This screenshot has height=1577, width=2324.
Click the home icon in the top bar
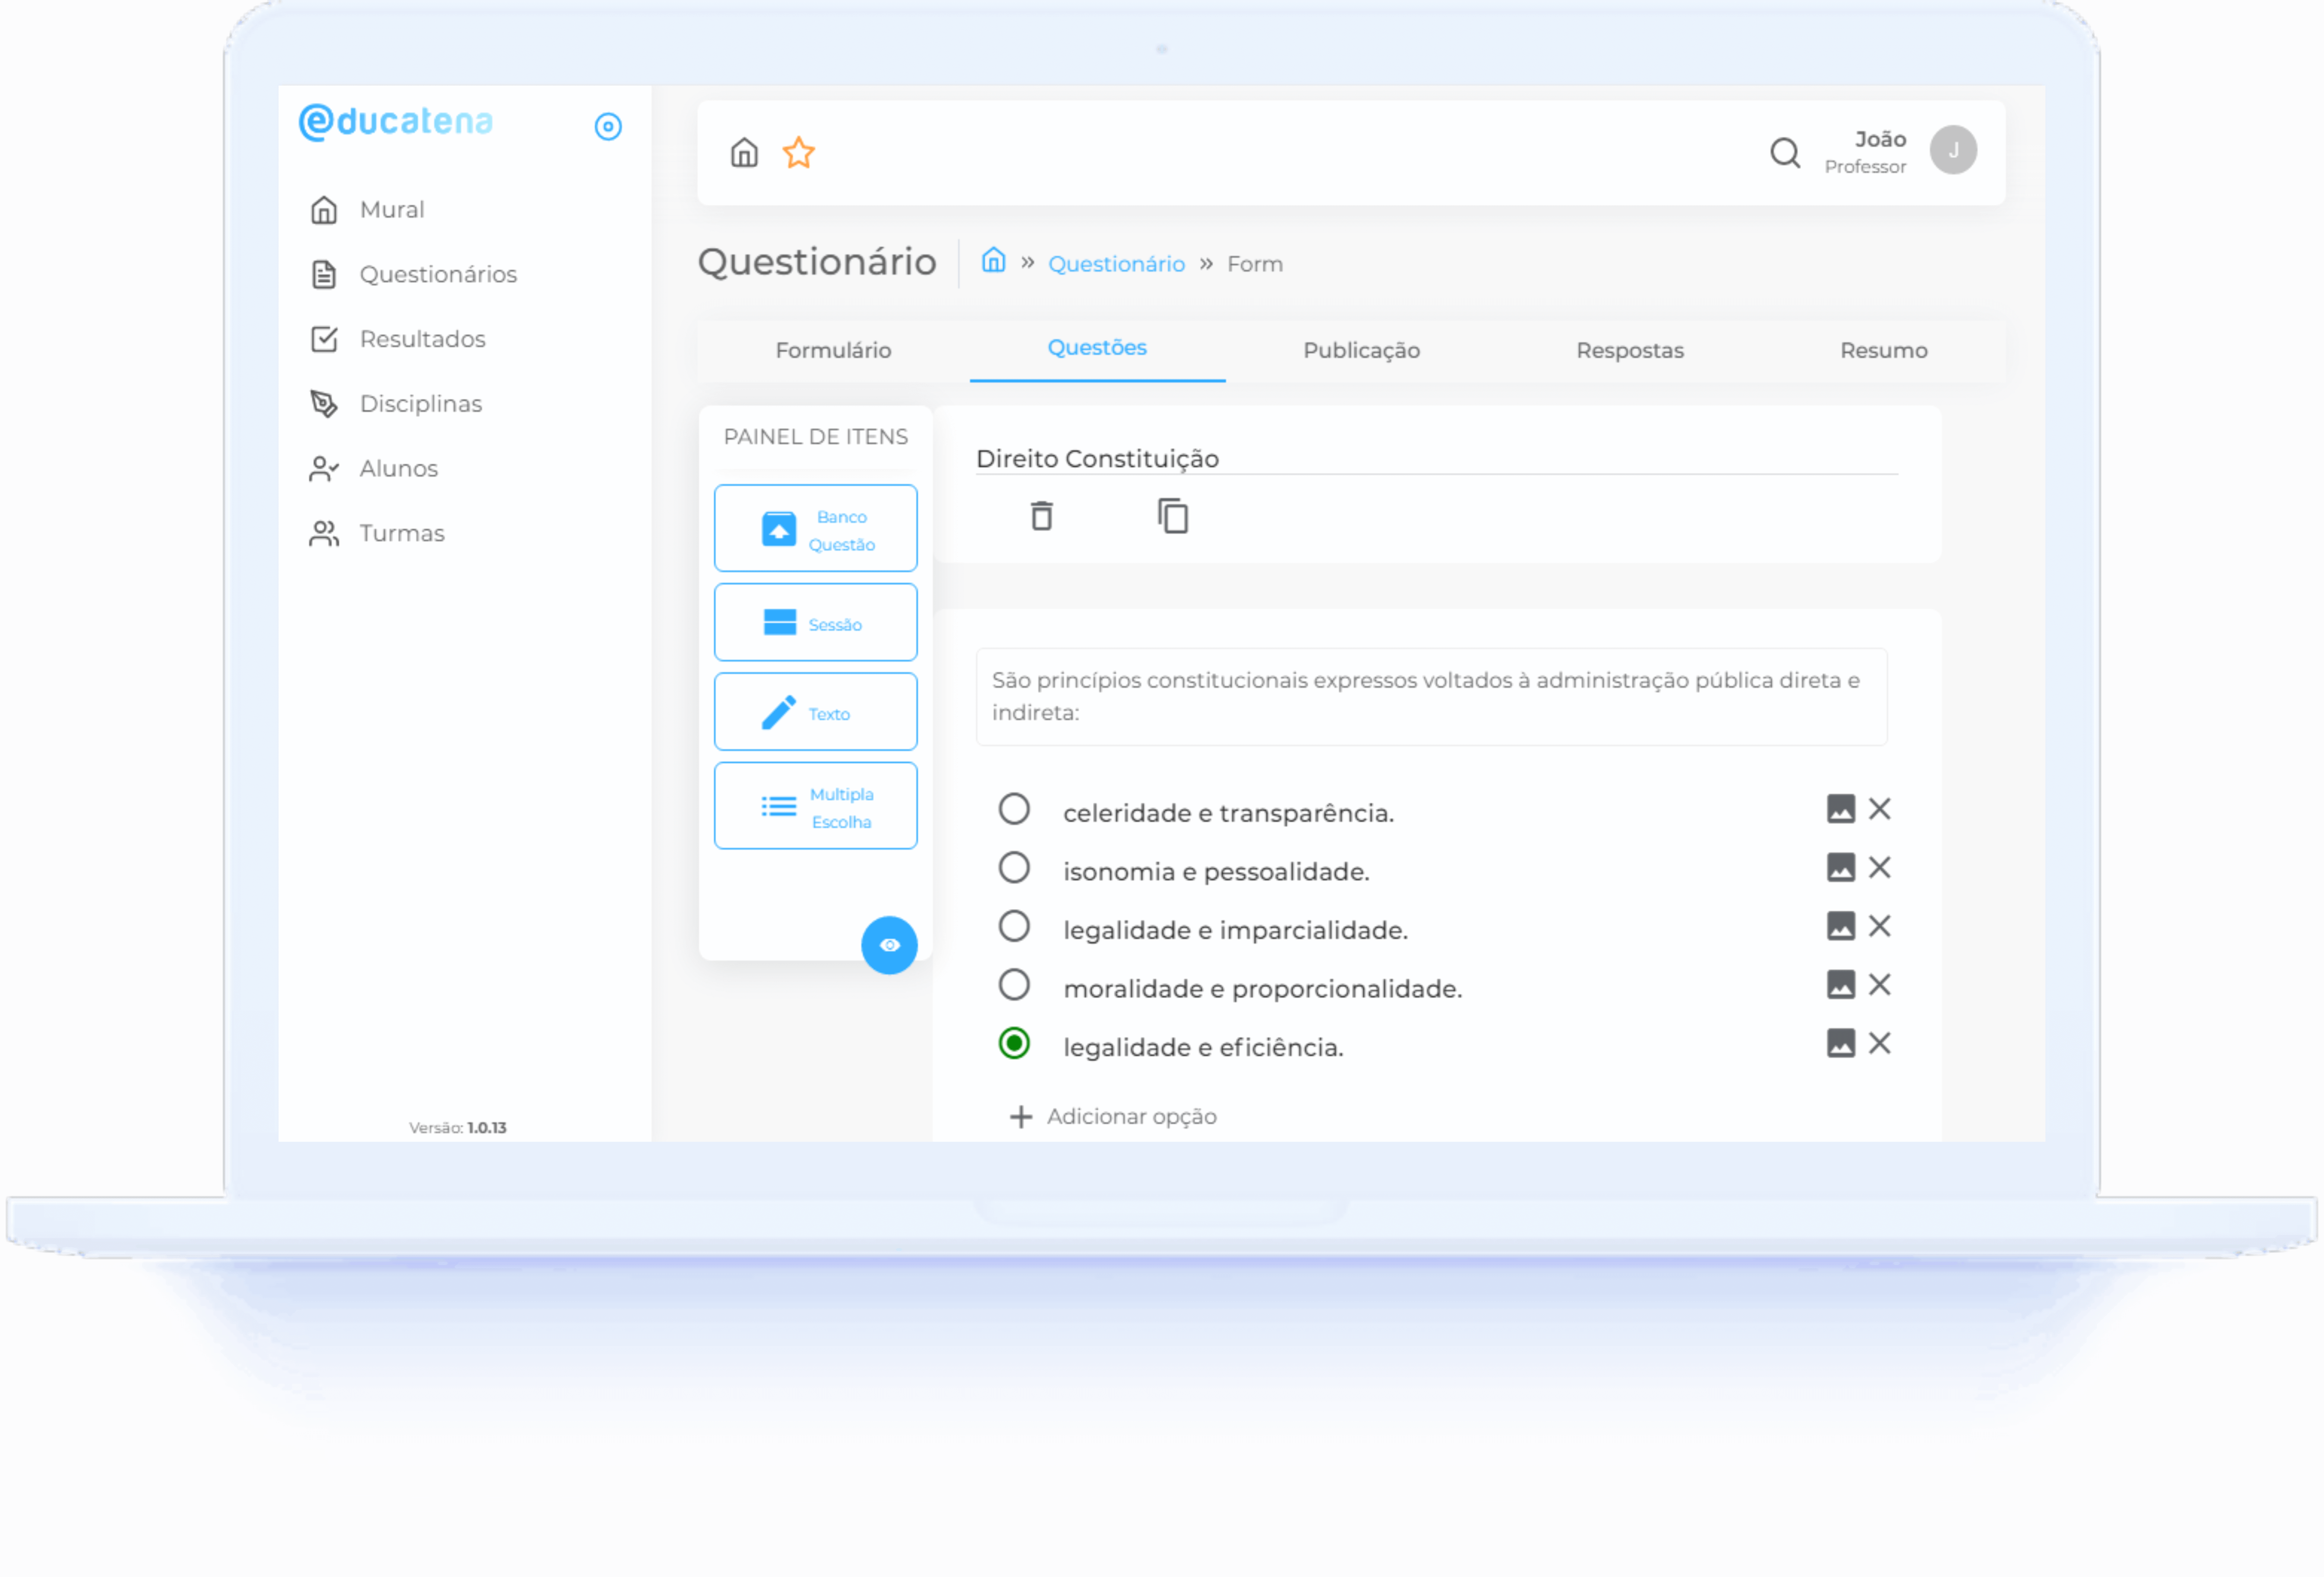point(744,153)
